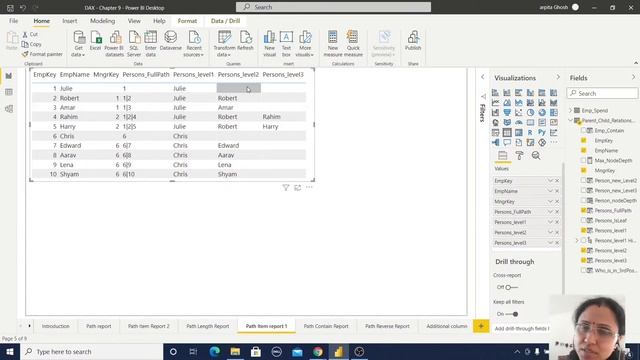Open the File menu
The image size is (640, 360).
(x=13, y=21)
